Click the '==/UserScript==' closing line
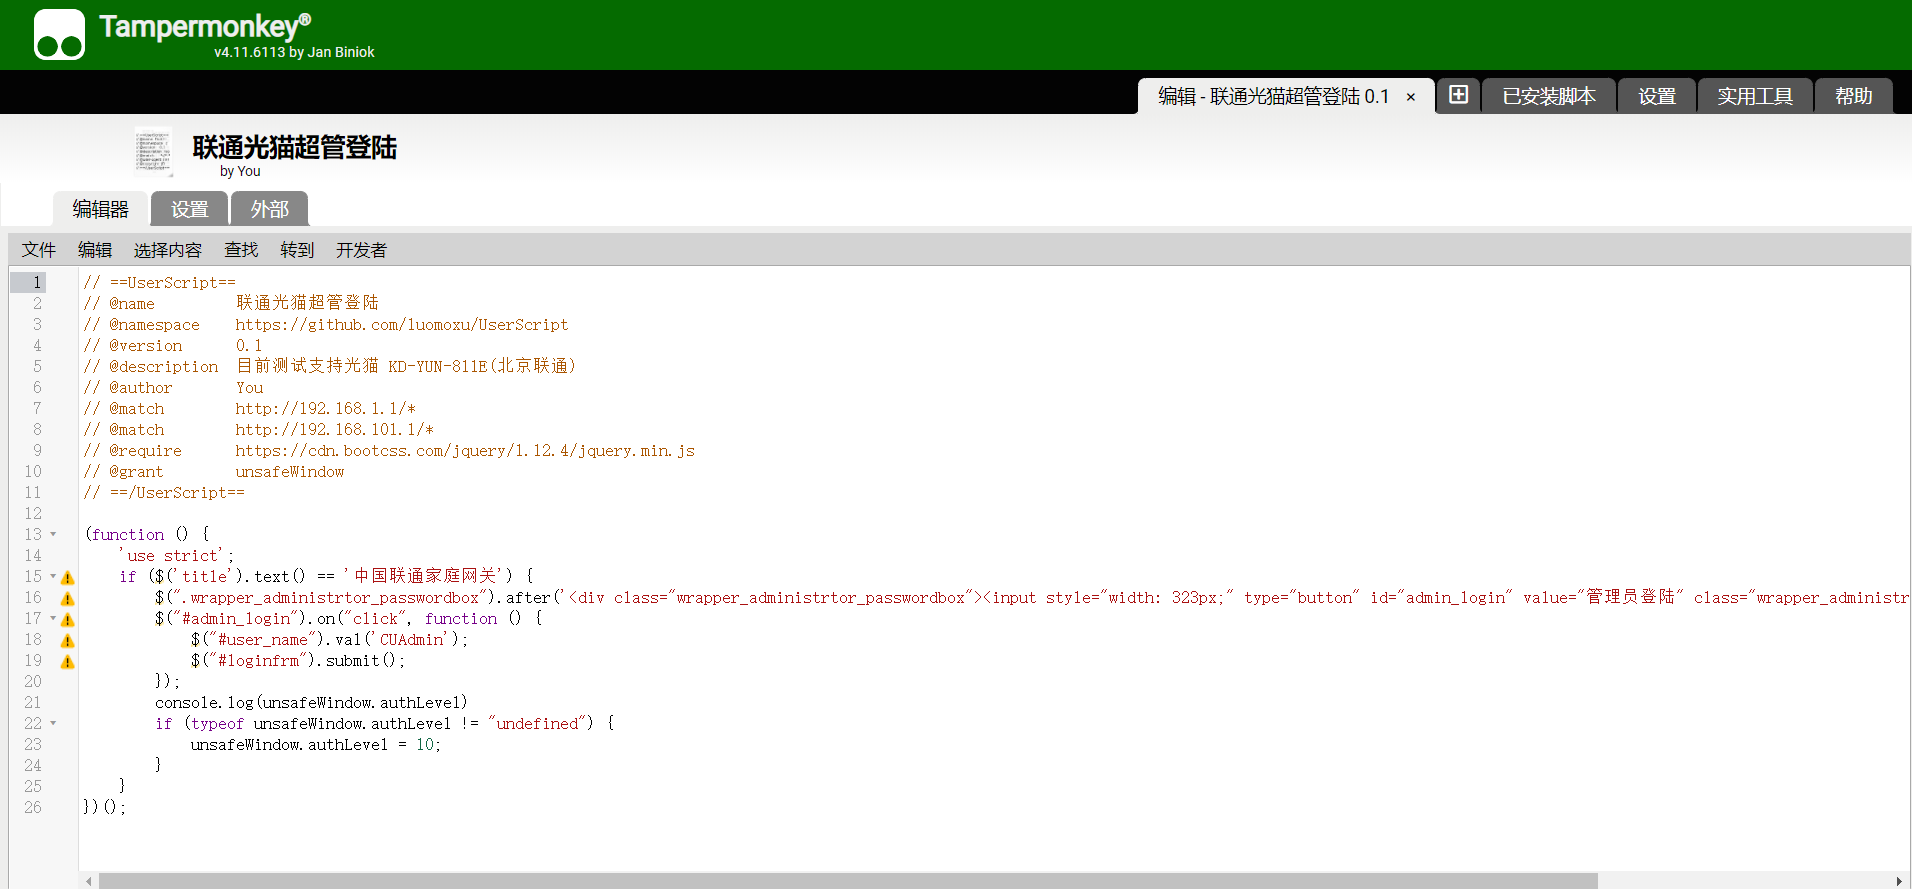Viewport: 1912px width, 889px height. pyautogui.click(x=164, y=493)
